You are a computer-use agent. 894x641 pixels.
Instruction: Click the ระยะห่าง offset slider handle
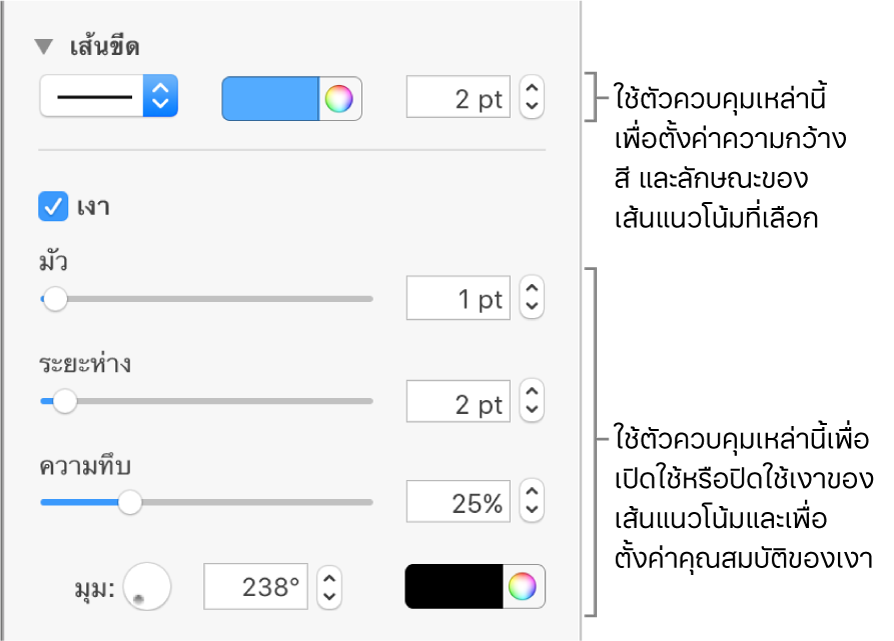click(x=65, y=402)
